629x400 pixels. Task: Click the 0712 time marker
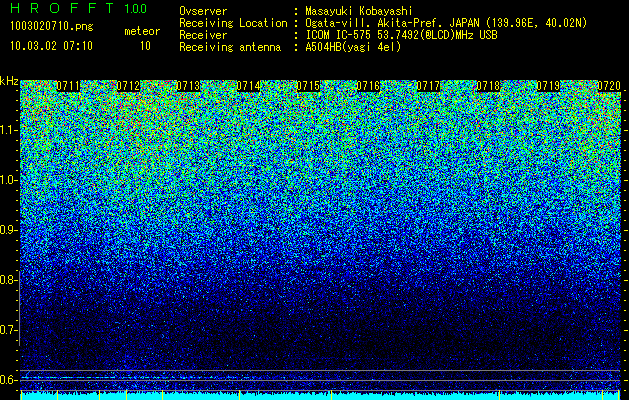[128, 86]
